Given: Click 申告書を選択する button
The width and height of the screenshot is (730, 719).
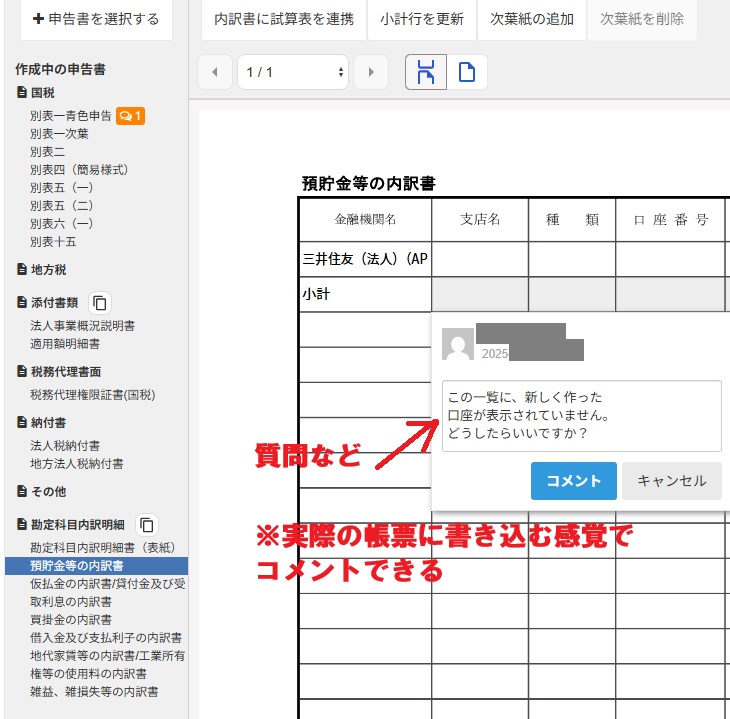Looking at the screenshot, I should click(x=96, y=19).
